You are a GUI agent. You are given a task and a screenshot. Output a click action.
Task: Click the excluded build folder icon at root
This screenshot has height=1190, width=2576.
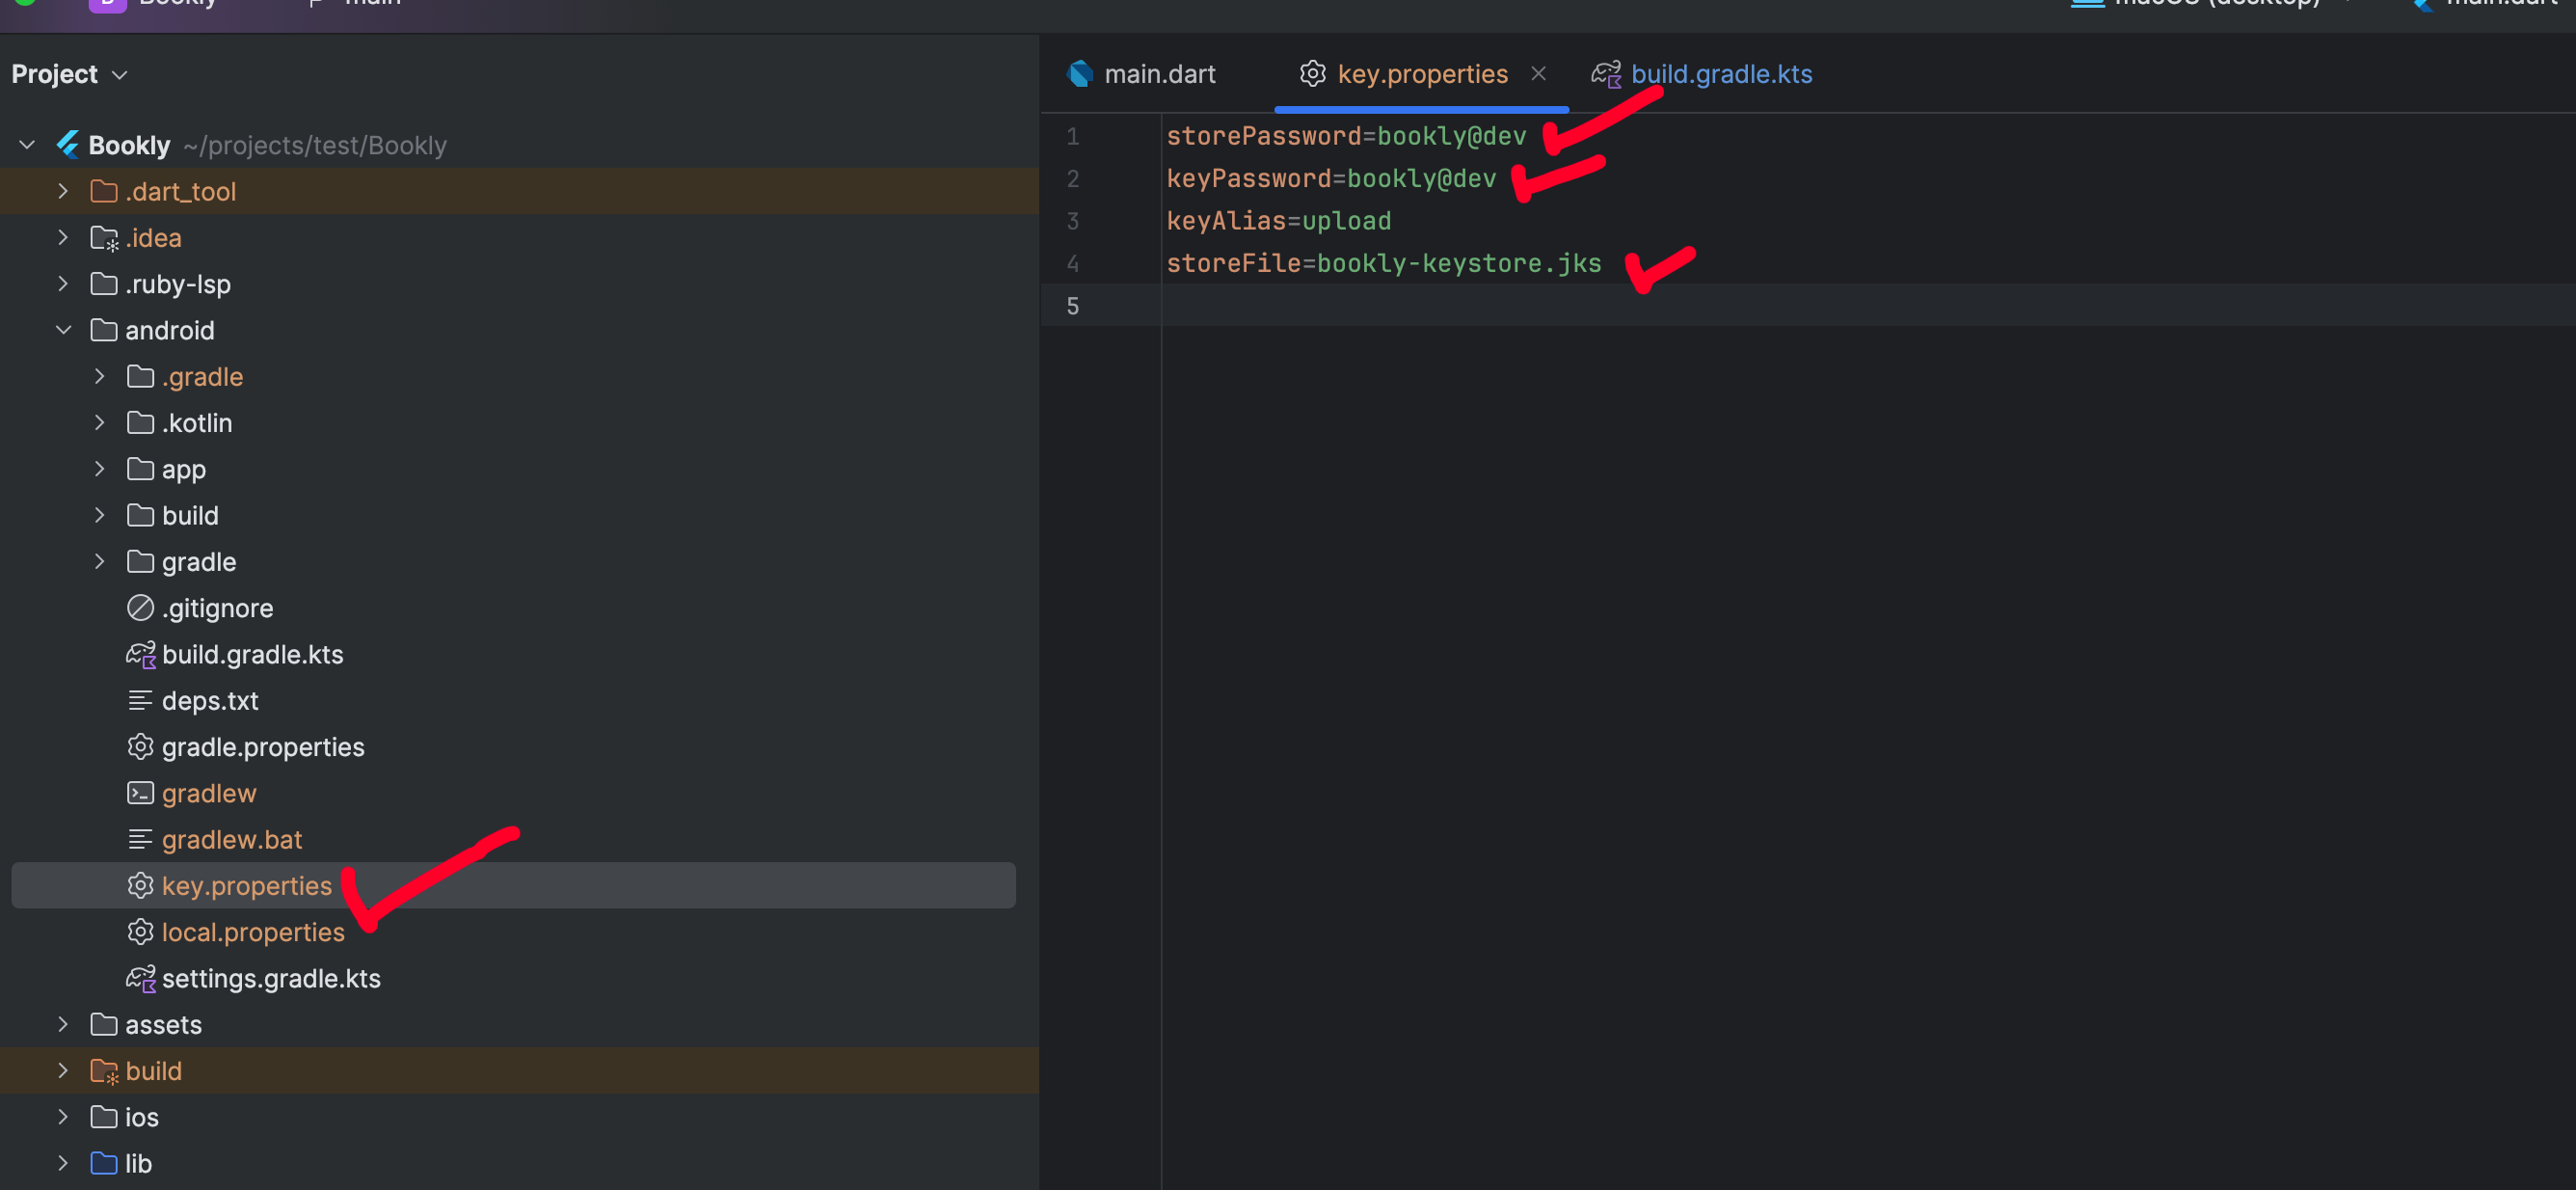(105, 1071)
